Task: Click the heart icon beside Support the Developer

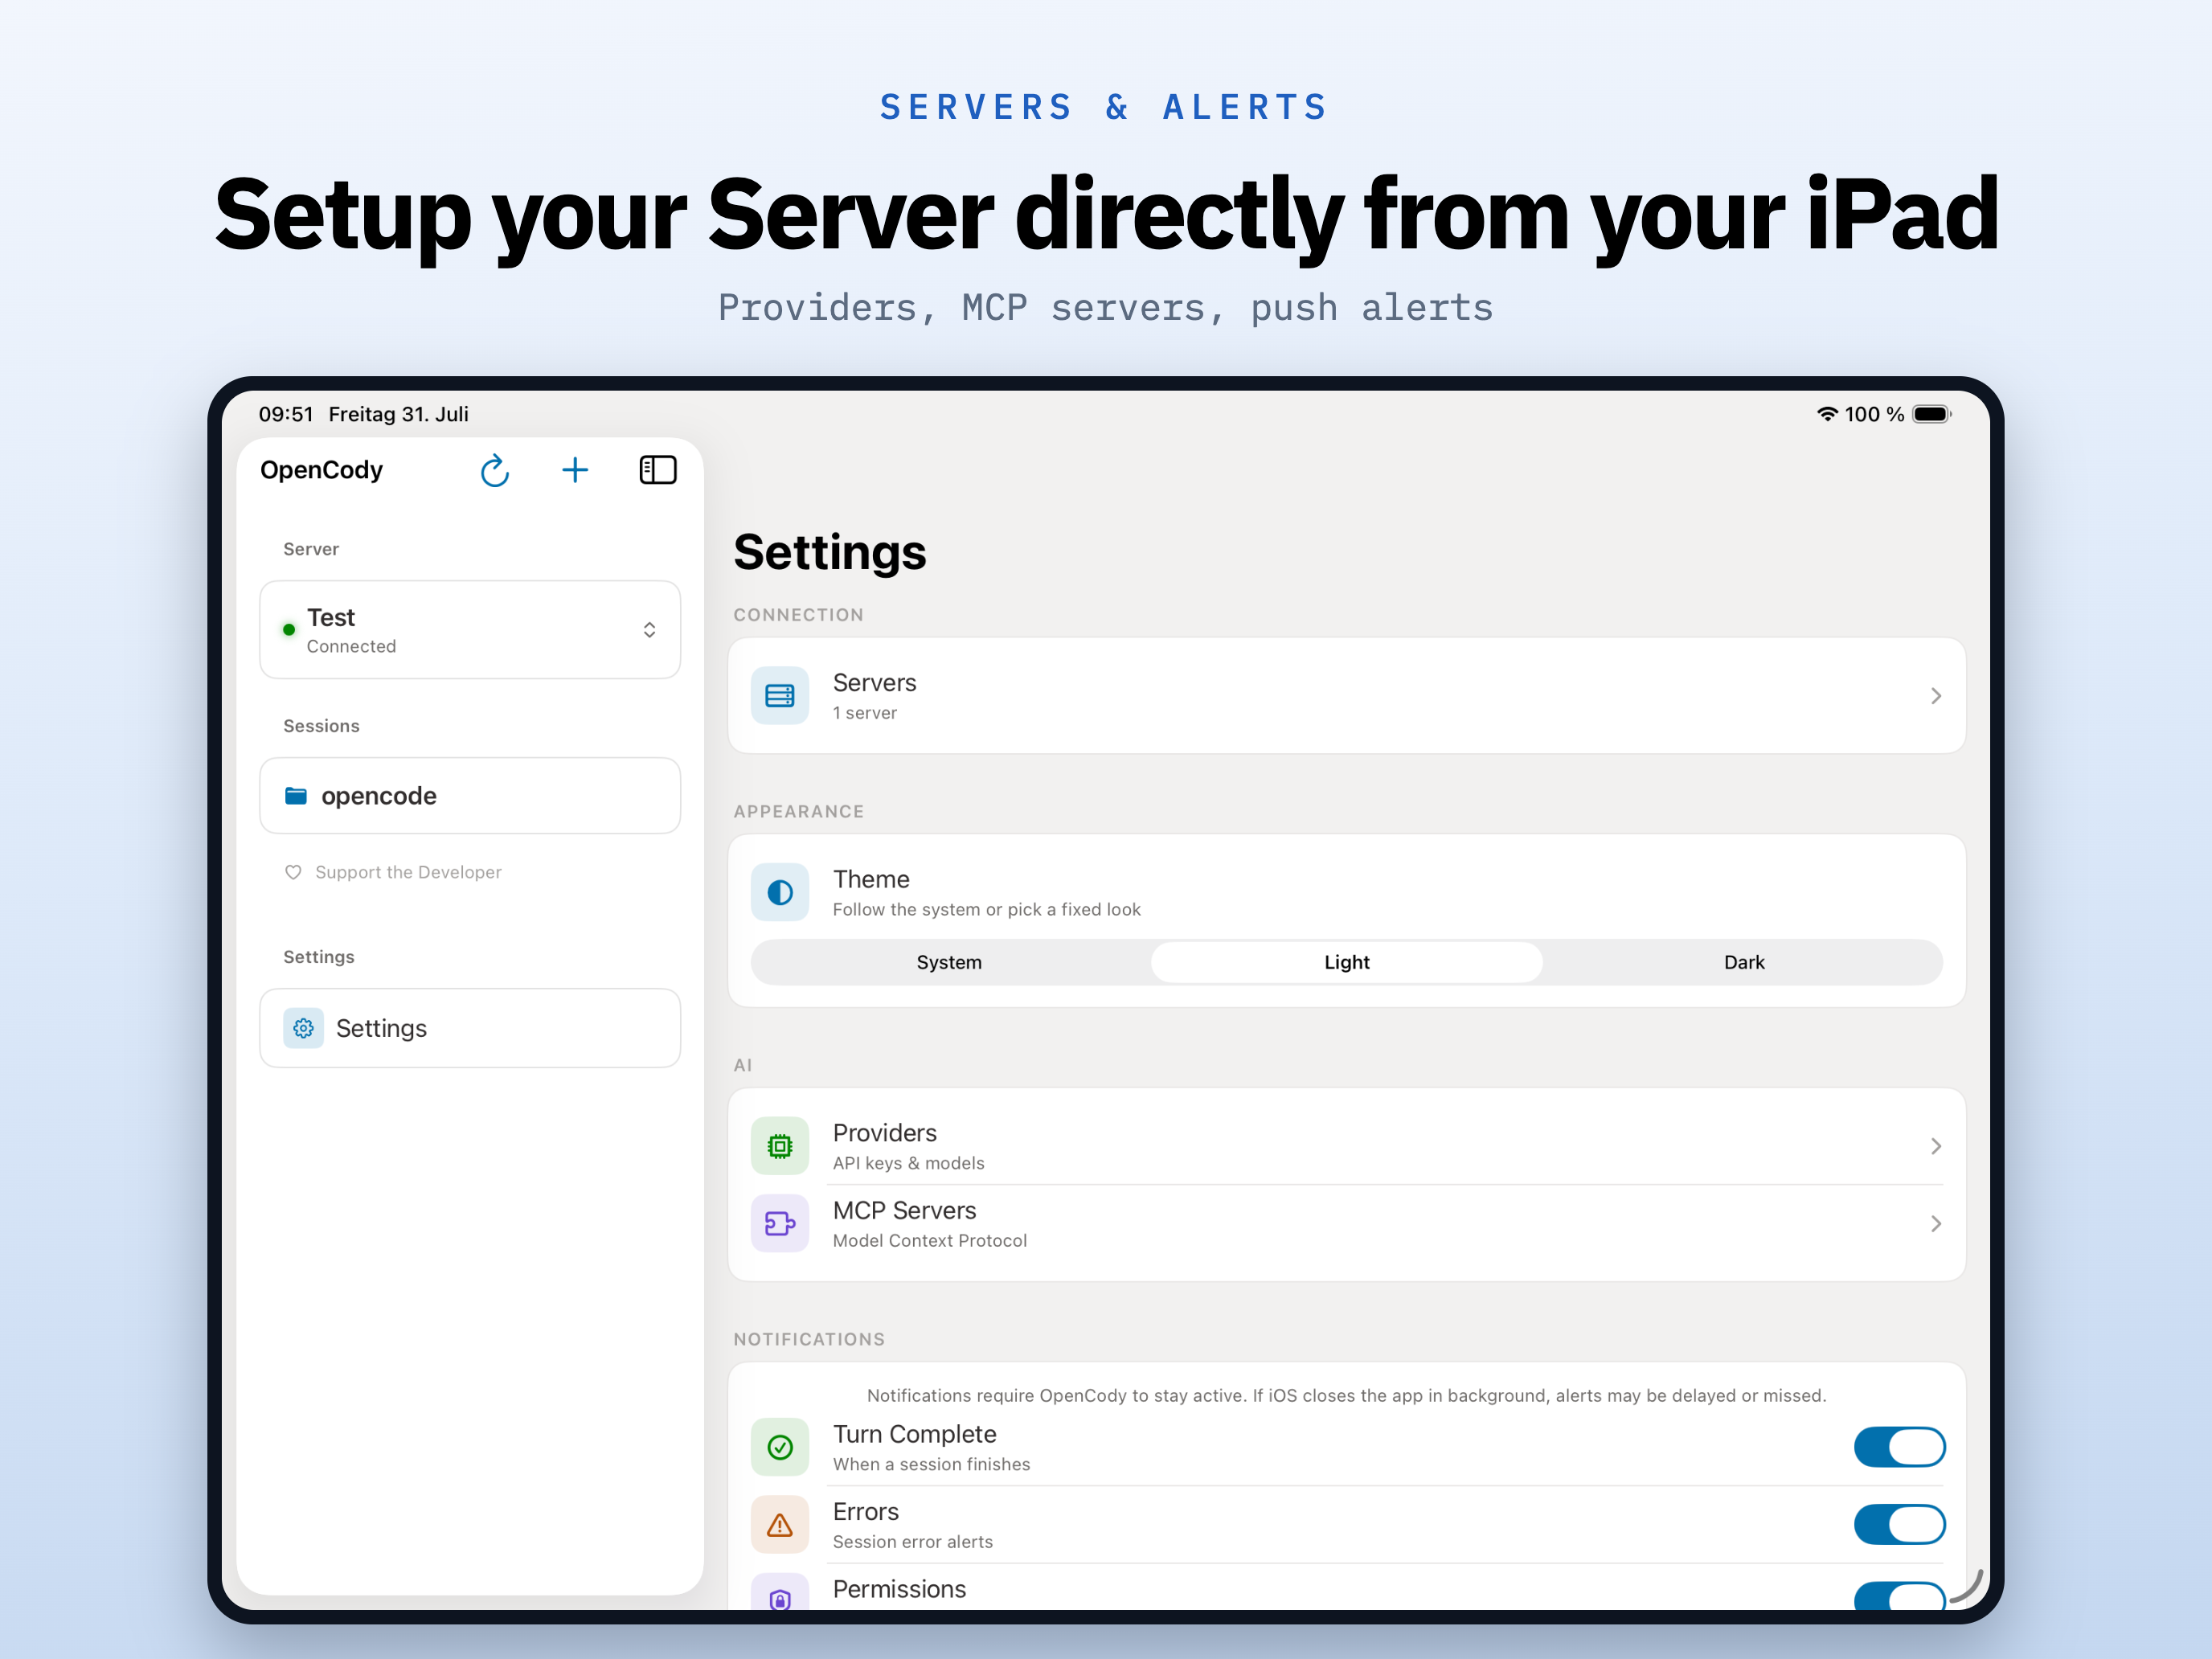Action: tap(293, 872)
